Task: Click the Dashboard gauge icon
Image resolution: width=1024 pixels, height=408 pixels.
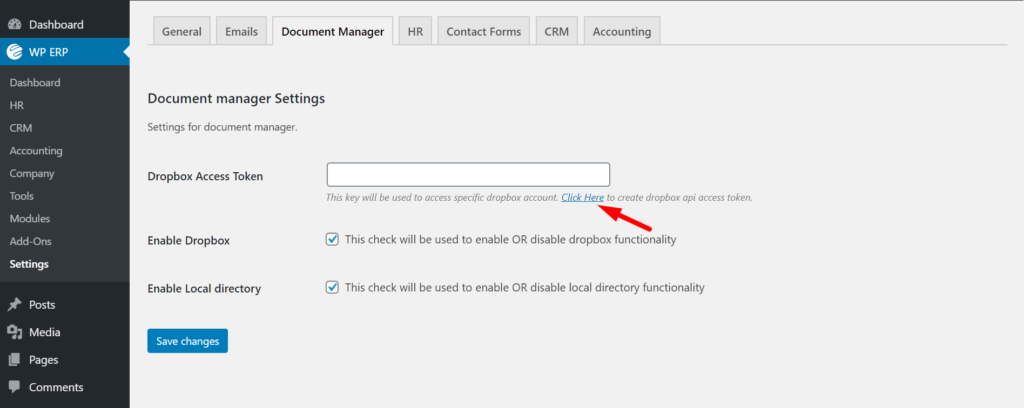Action: [x=14, y=25]
